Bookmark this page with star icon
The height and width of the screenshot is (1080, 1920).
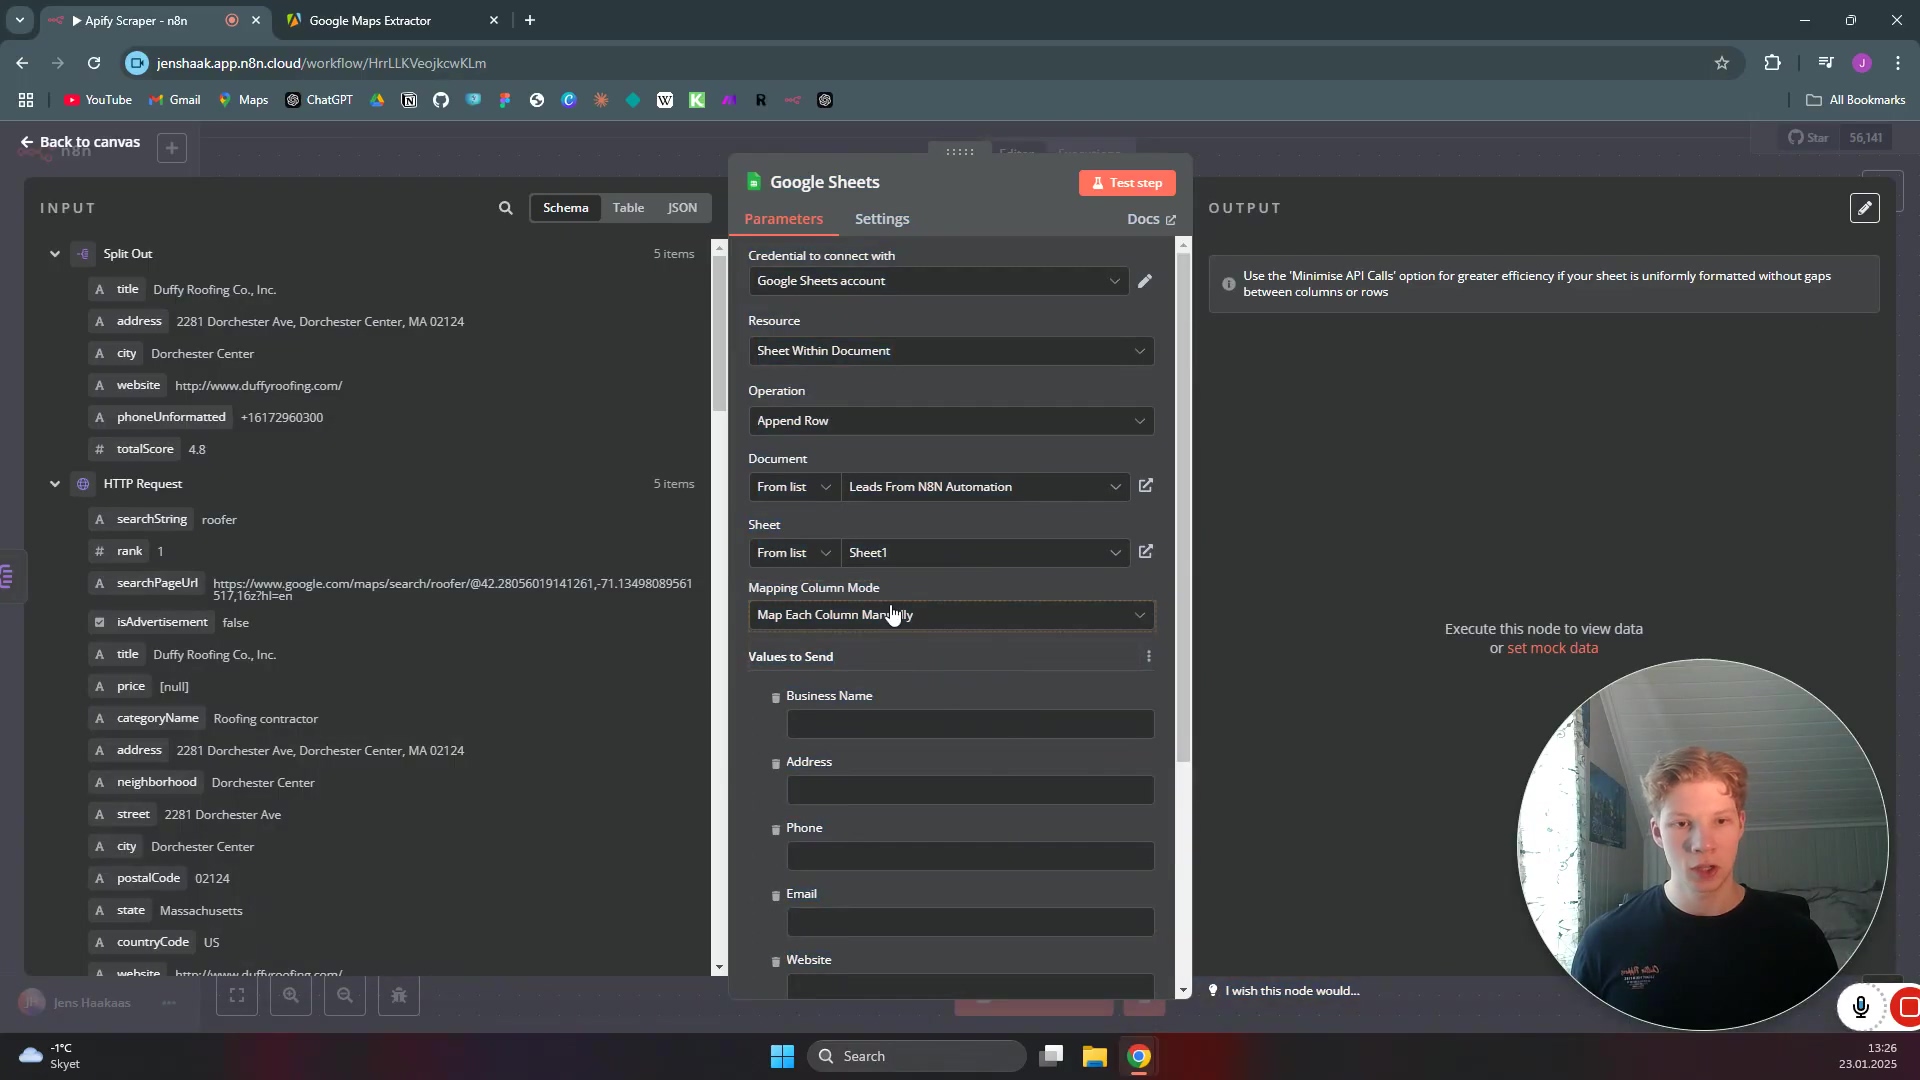pyautogui.click(x=1722, y=63)
